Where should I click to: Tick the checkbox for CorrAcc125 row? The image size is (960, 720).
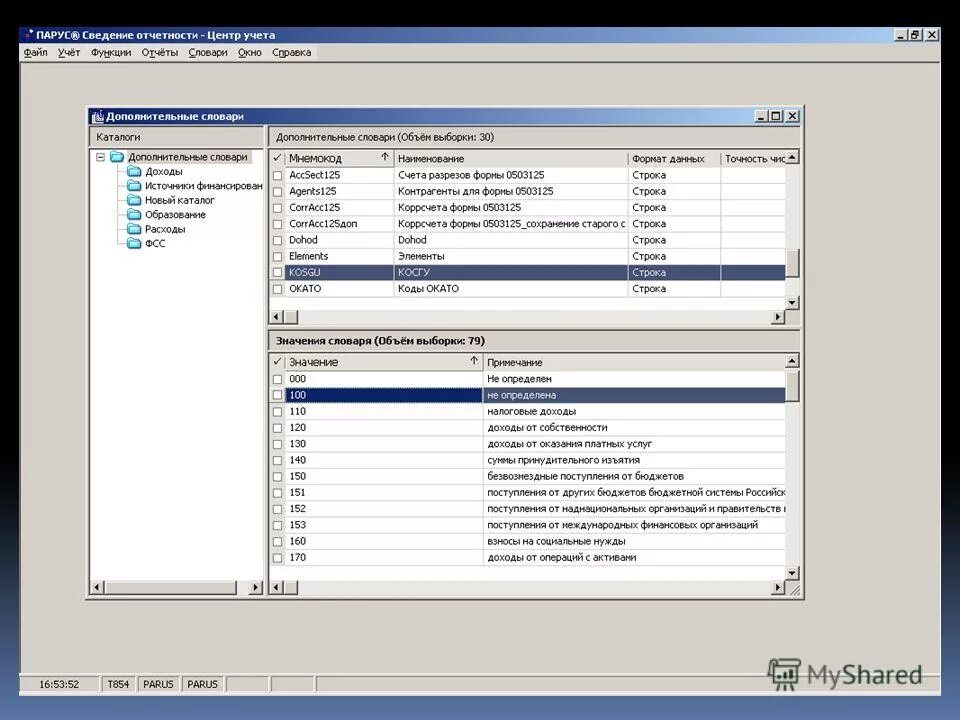(277, 208)
